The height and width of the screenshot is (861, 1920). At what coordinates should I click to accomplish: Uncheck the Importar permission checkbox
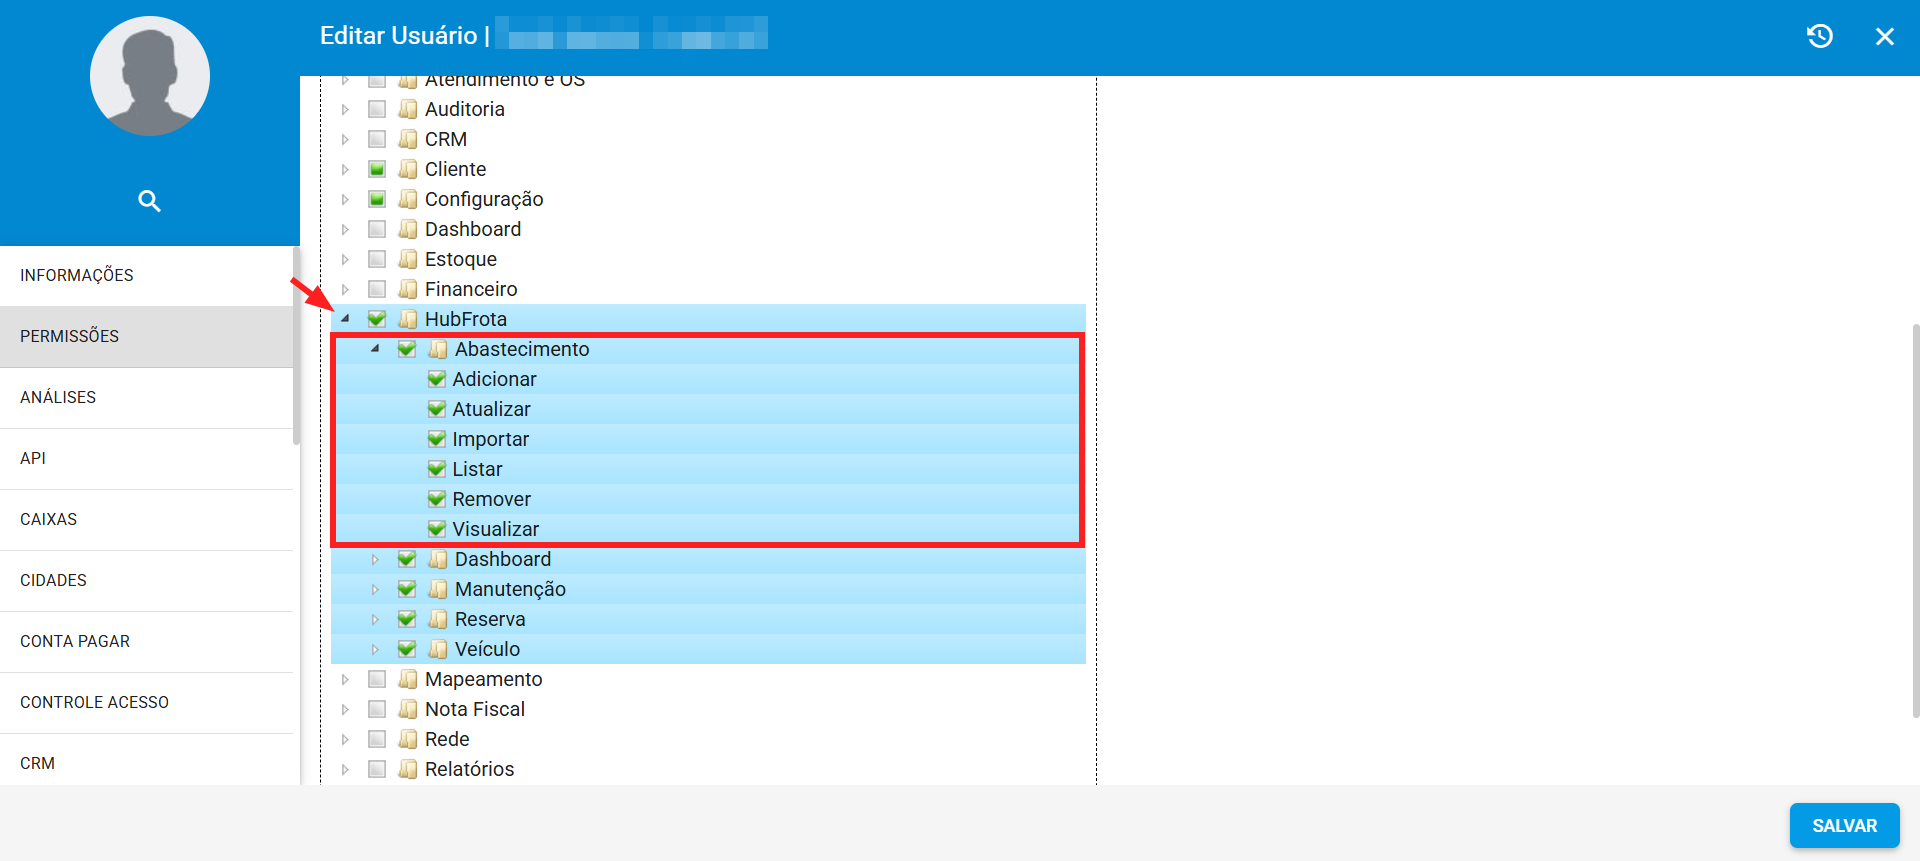[x=437, y=439]
